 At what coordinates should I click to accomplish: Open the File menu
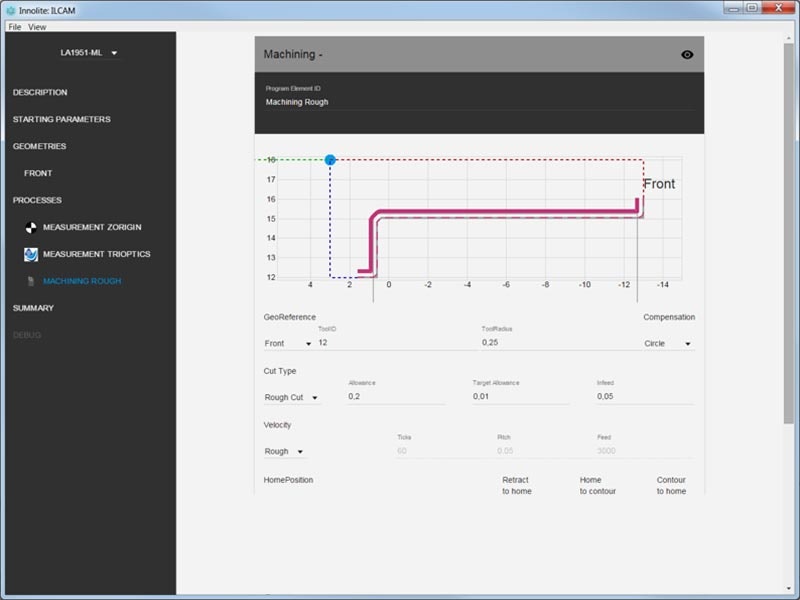point(13,26)
